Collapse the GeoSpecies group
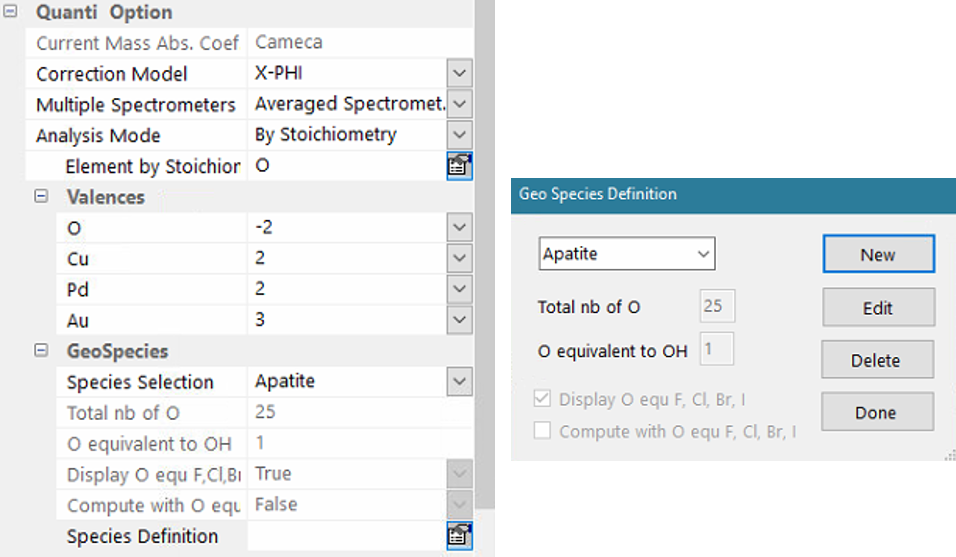 tap(42, 351)
